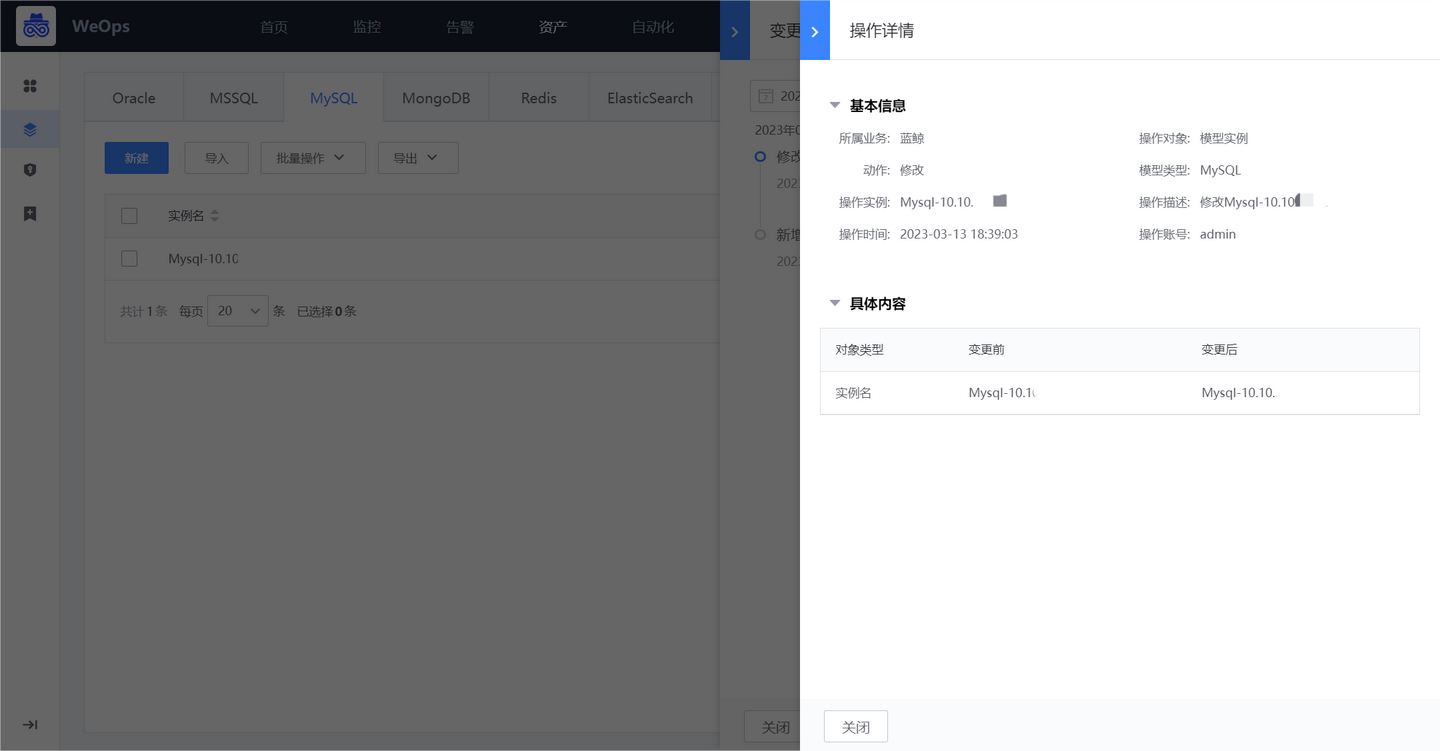Collapse the 变更 panel arrow
The image size is (1440, 751).
(x=735, y=31)
